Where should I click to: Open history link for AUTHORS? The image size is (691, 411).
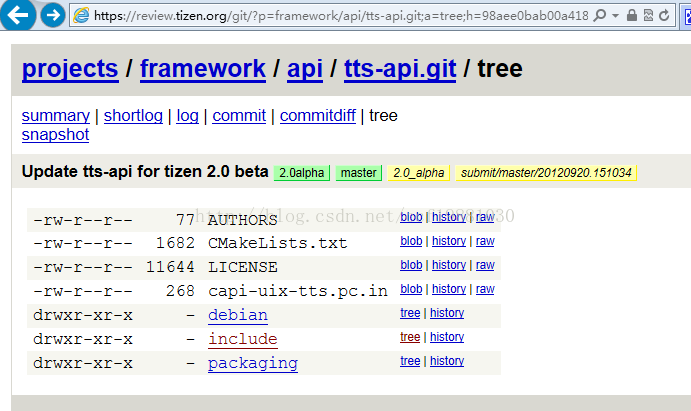point(449,217)
